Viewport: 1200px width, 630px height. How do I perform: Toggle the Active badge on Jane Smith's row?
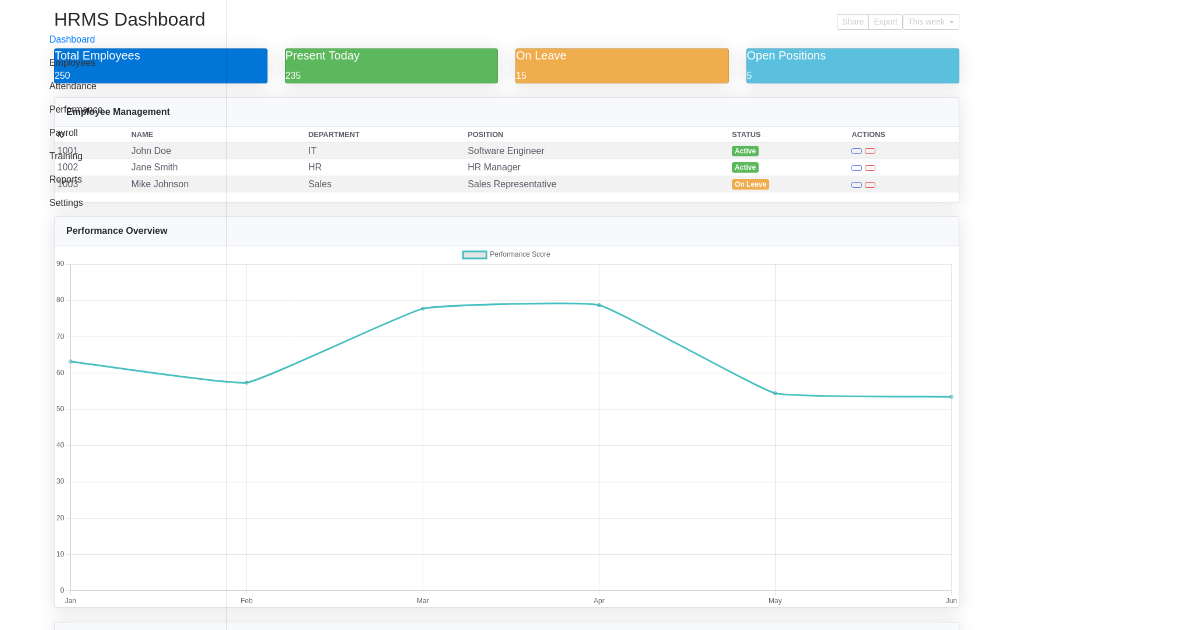coord(744,167)
